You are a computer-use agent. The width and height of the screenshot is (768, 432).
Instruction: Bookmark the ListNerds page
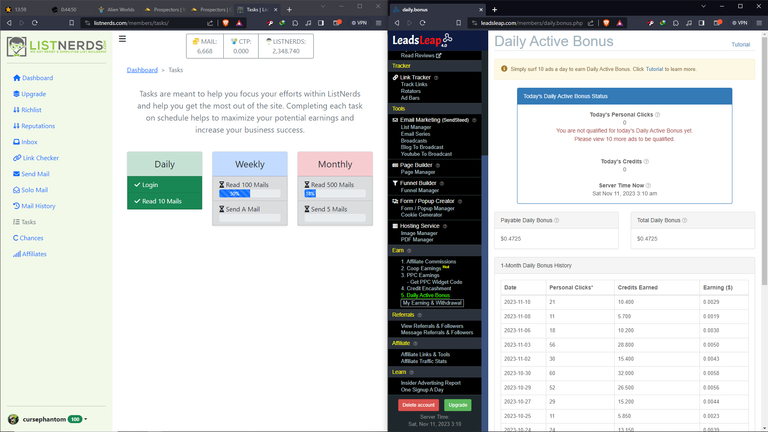pos(72,23)
